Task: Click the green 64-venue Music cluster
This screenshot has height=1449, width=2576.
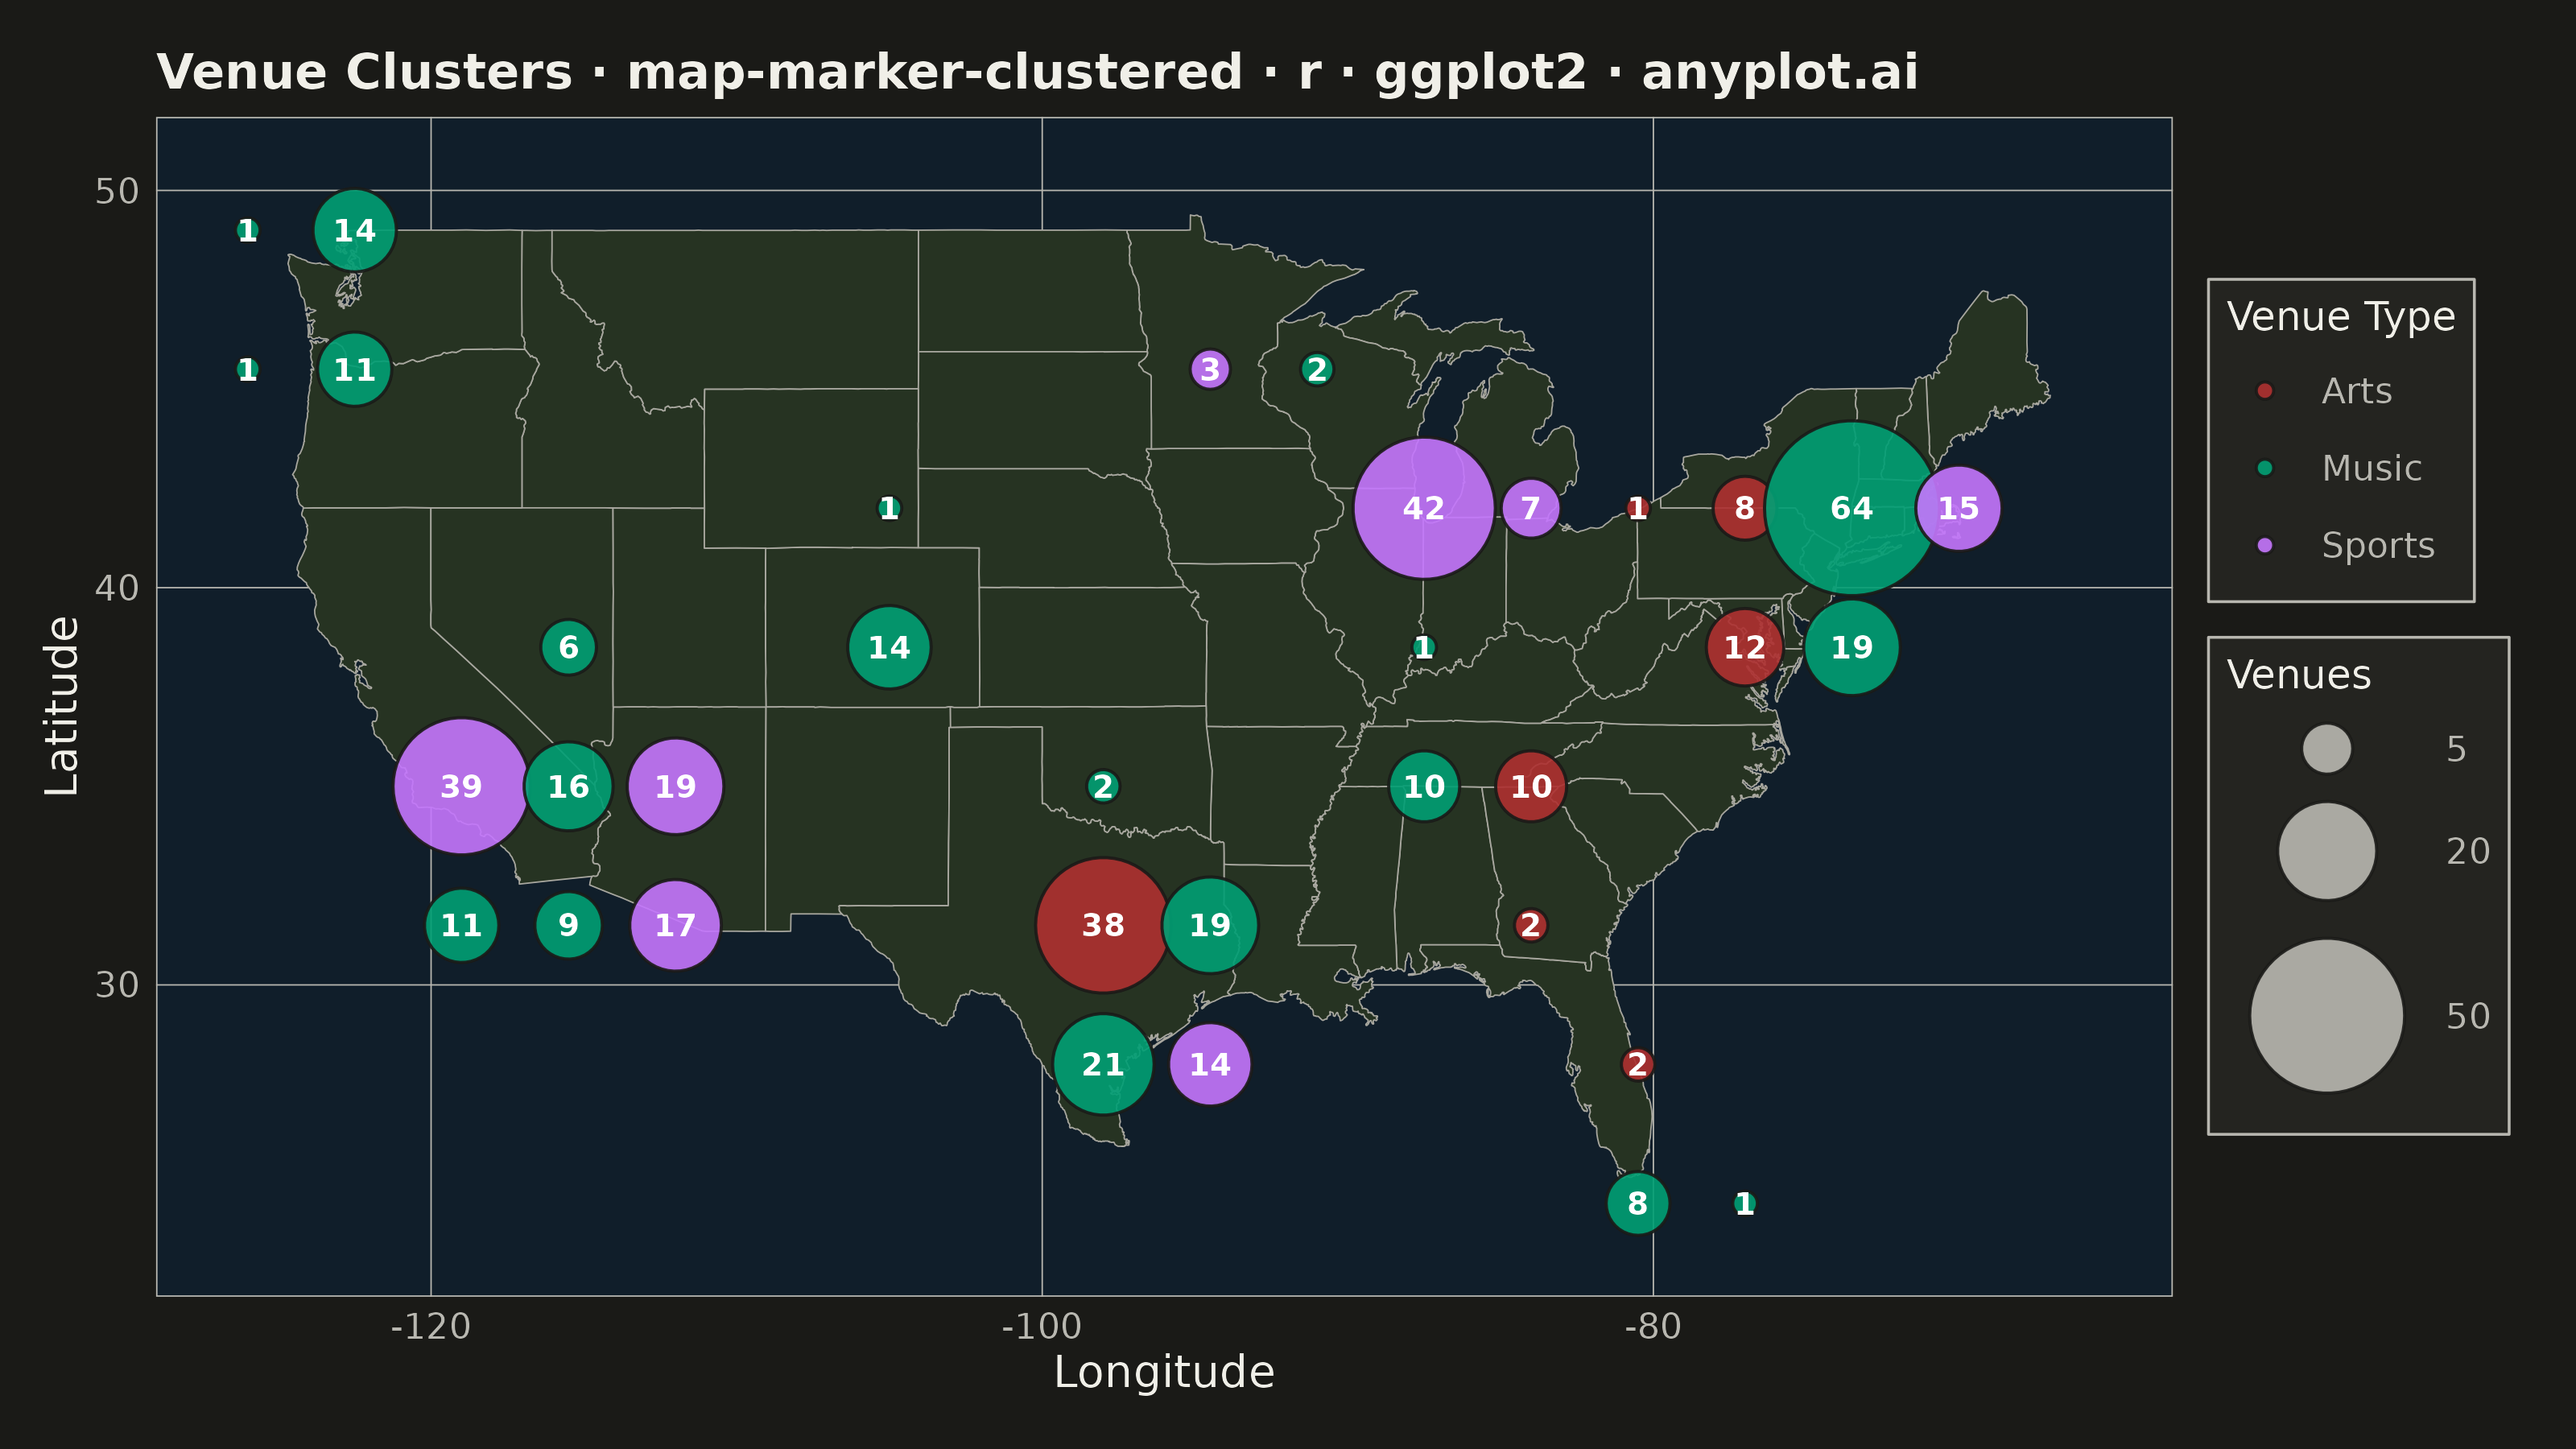Action: [1851, 508]
